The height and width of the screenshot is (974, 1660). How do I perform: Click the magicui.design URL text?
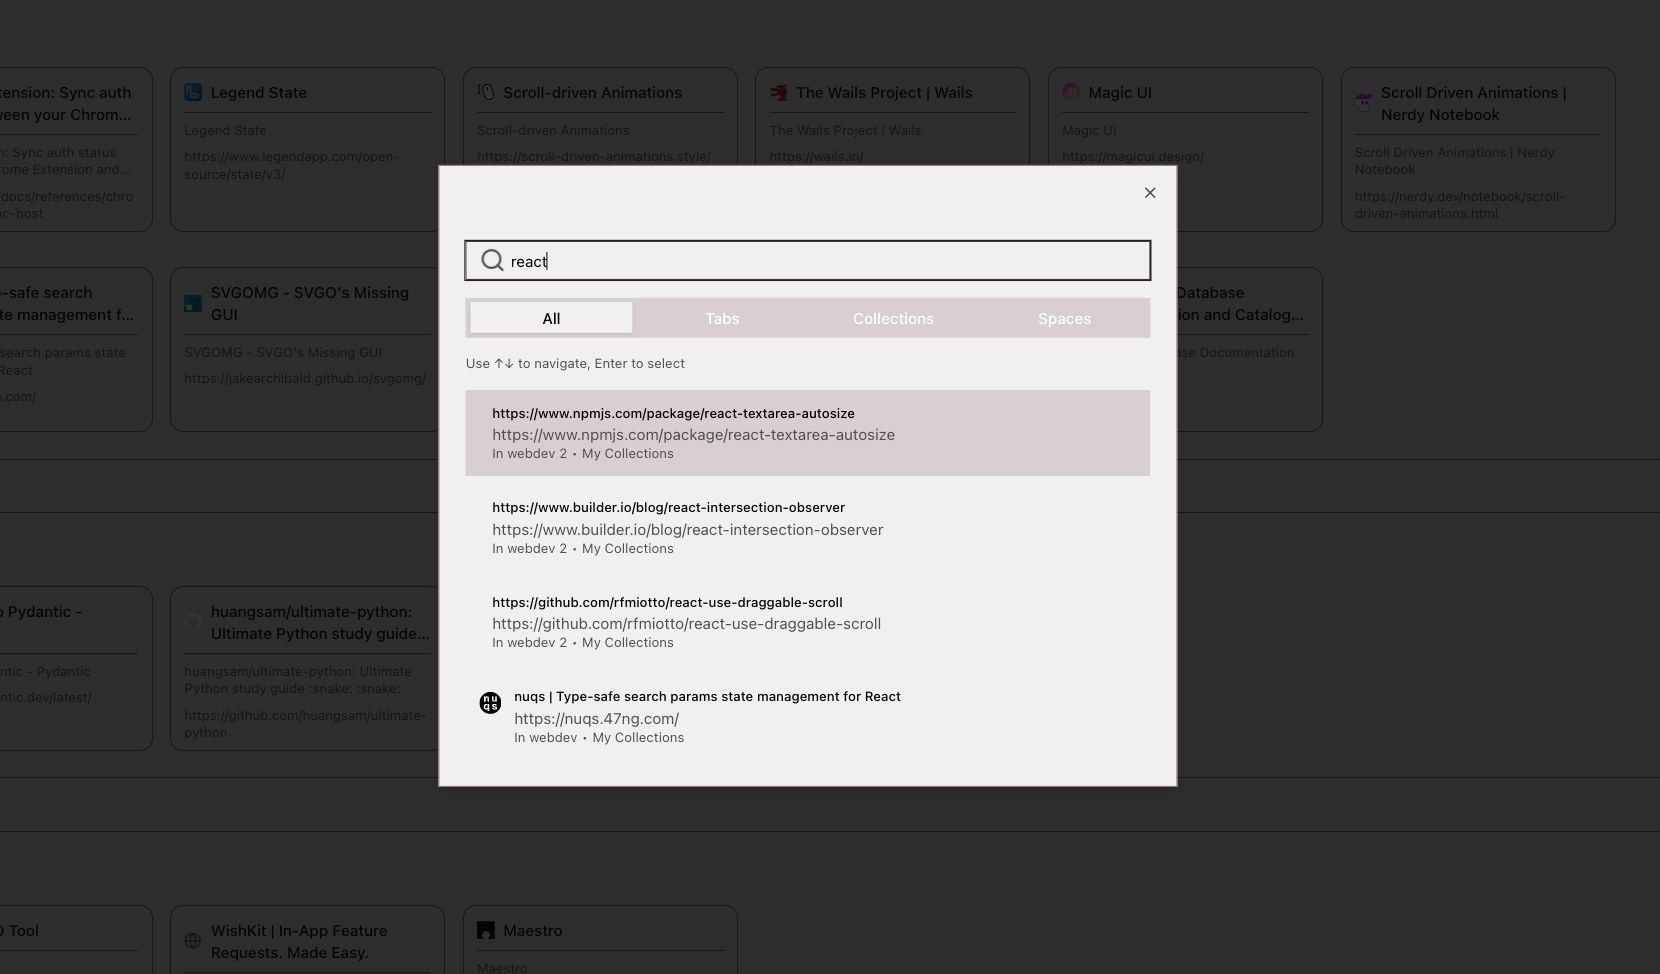pyautogui.click(x=1133, y=156)
